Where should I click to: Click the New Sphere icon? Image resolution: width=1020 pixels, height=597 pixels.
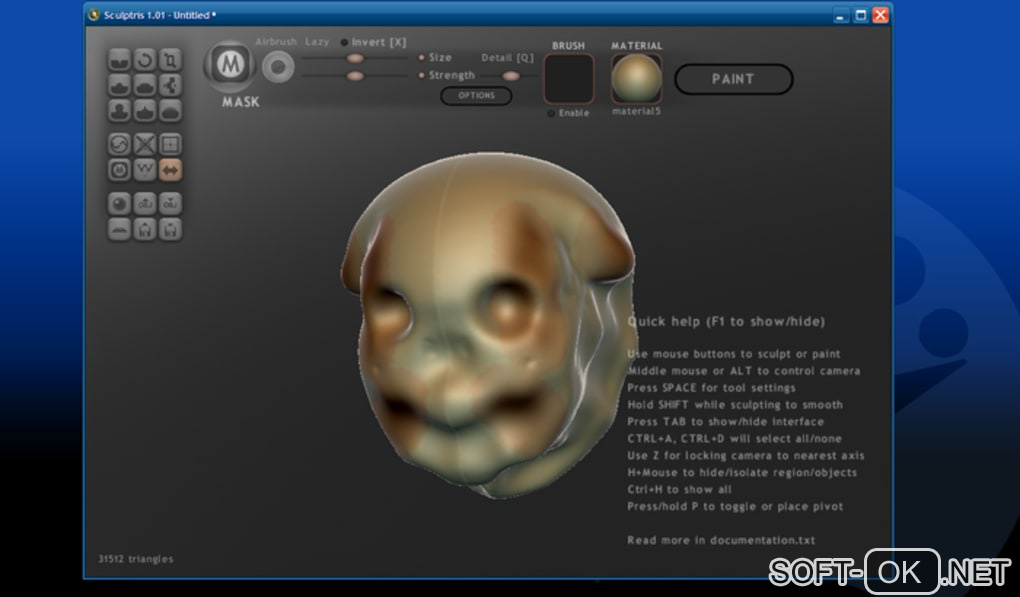click(119, 204)
